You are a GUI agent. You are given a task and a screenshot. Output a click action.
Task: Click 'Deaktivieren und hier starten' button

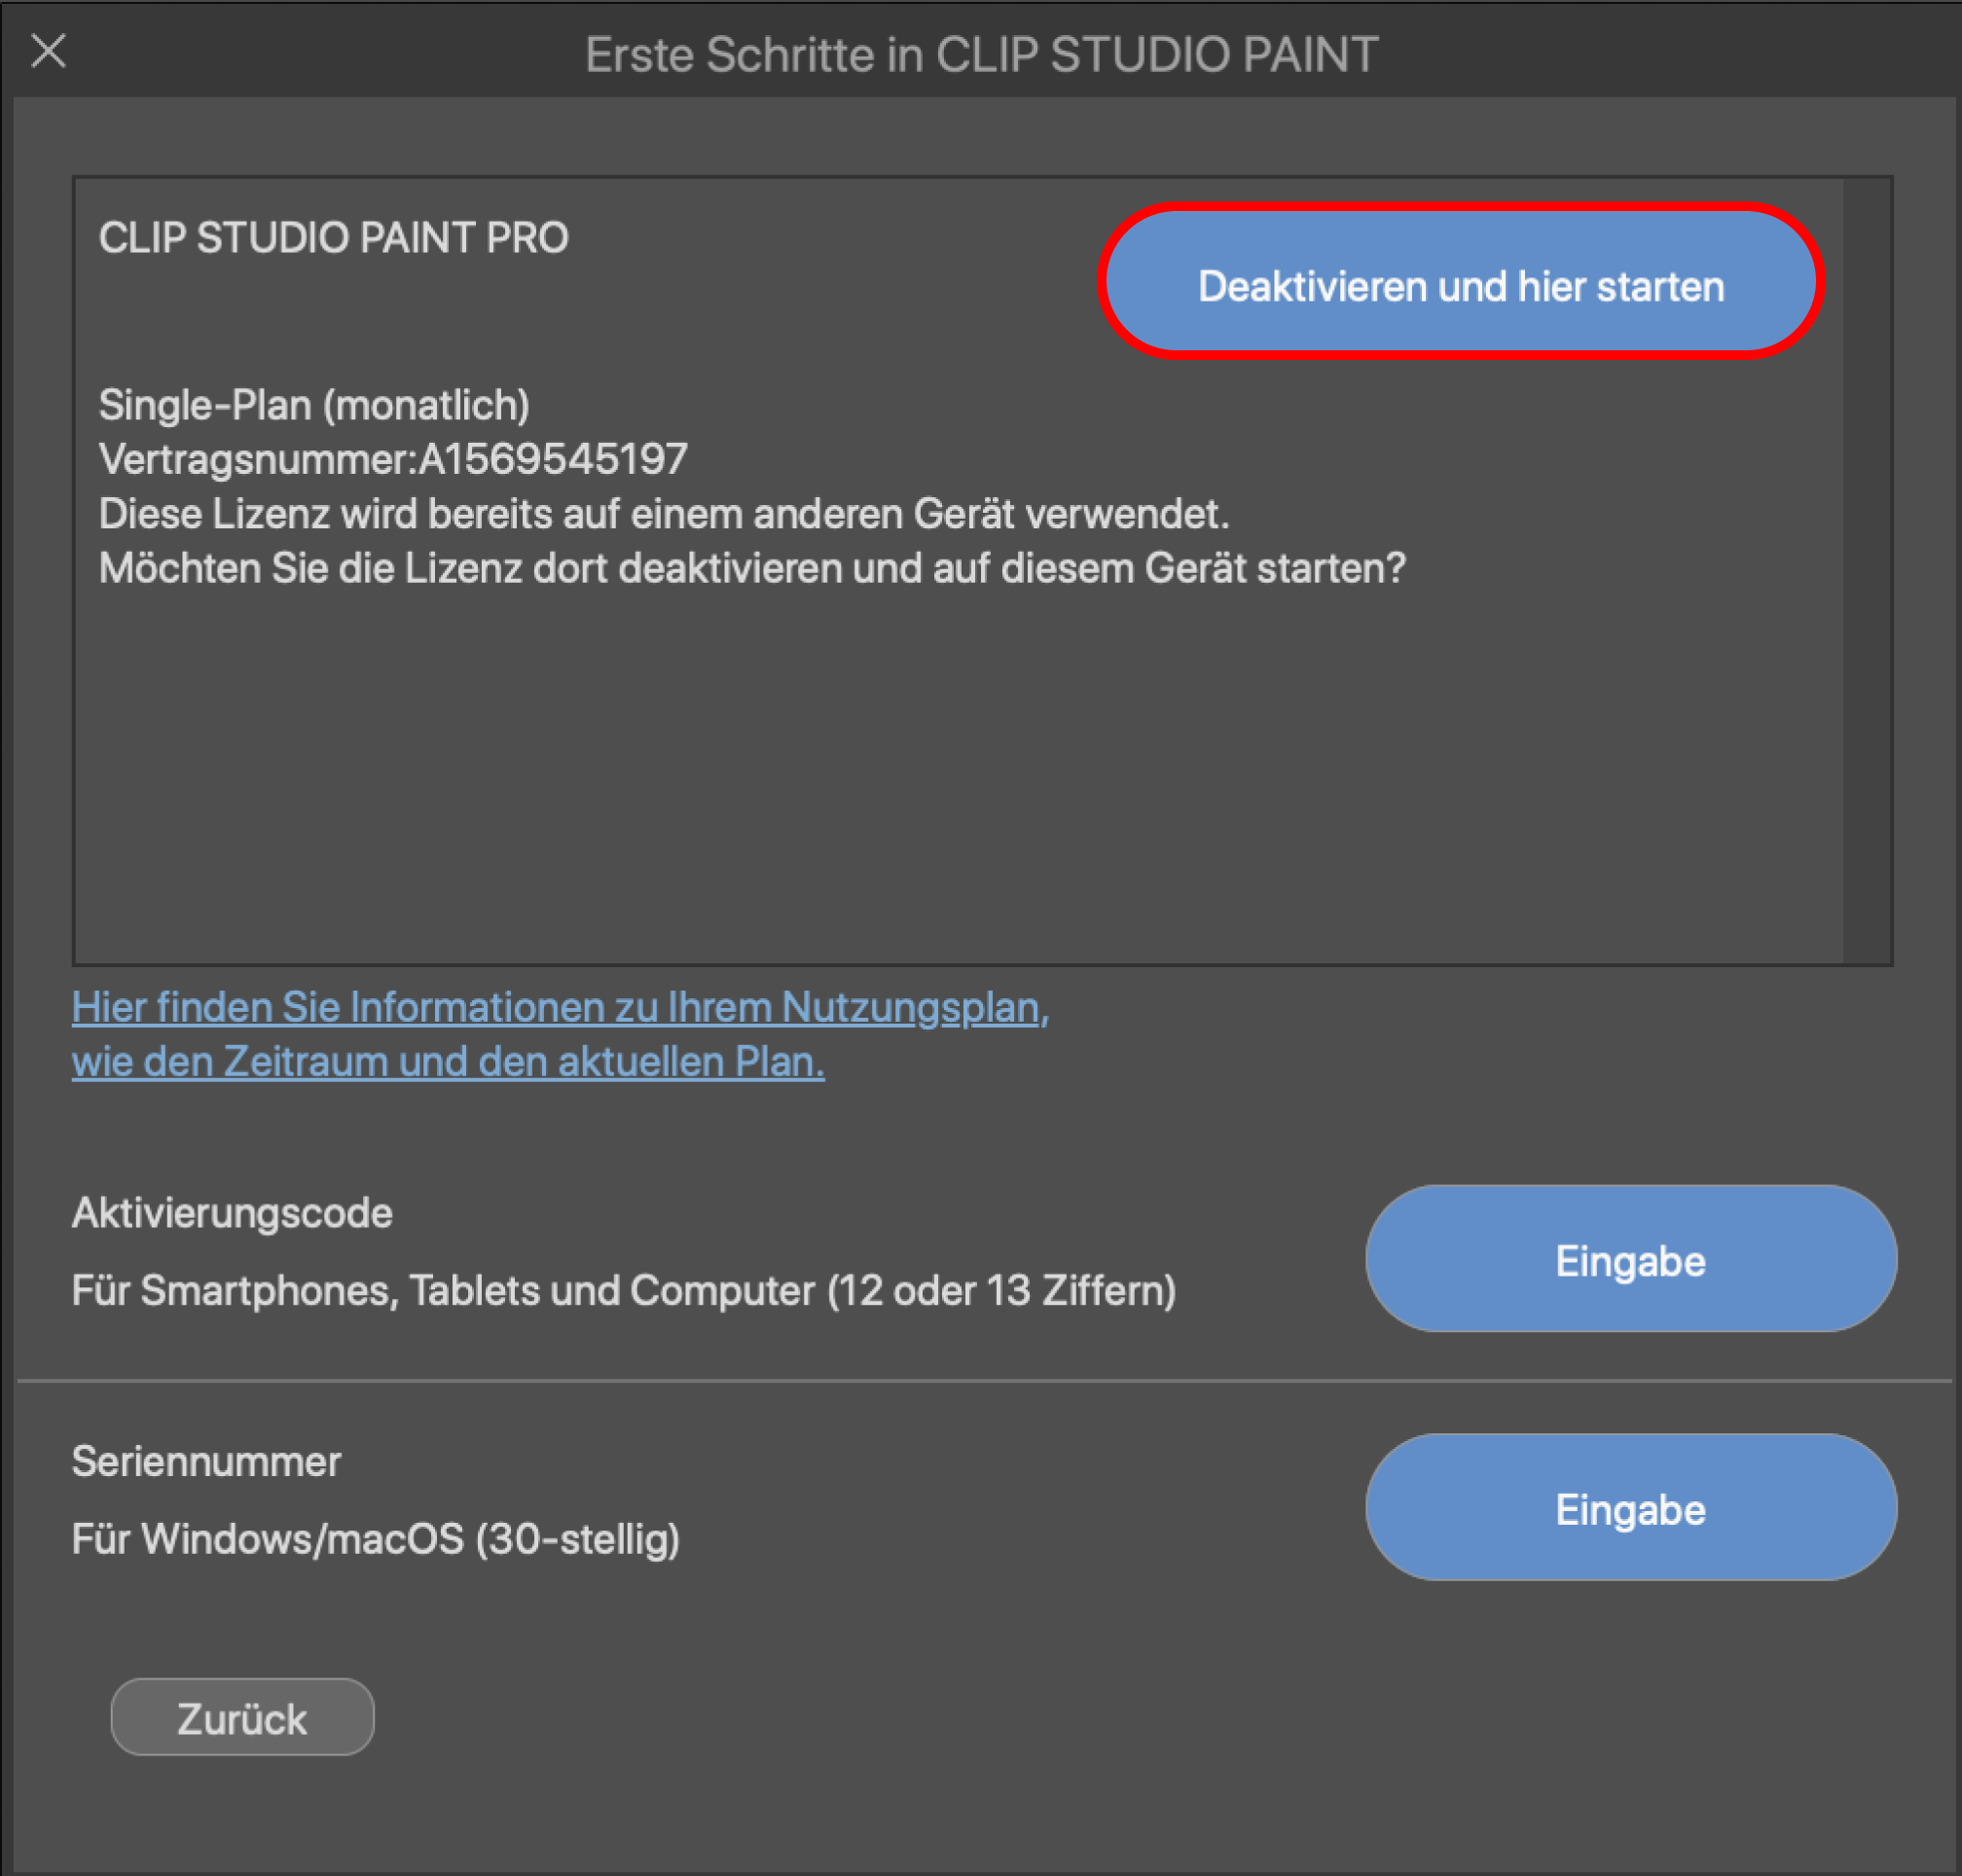pyautogui.click(x=1460, y=285)
